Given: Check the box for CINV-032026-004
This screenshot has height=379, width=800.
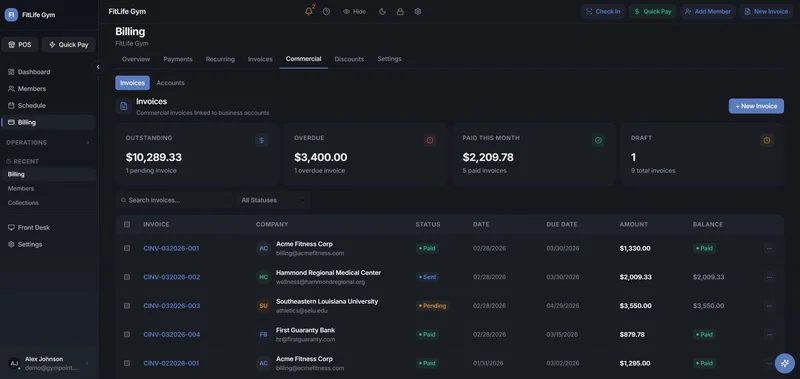Looking at the screenshot, I should coord(127,335).
